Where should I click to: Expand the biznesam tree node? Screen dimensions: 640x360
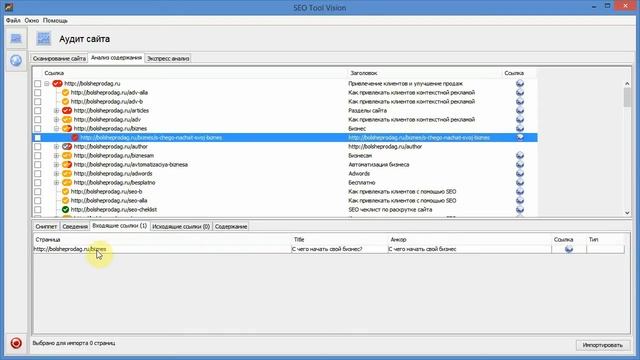[56, 156]
